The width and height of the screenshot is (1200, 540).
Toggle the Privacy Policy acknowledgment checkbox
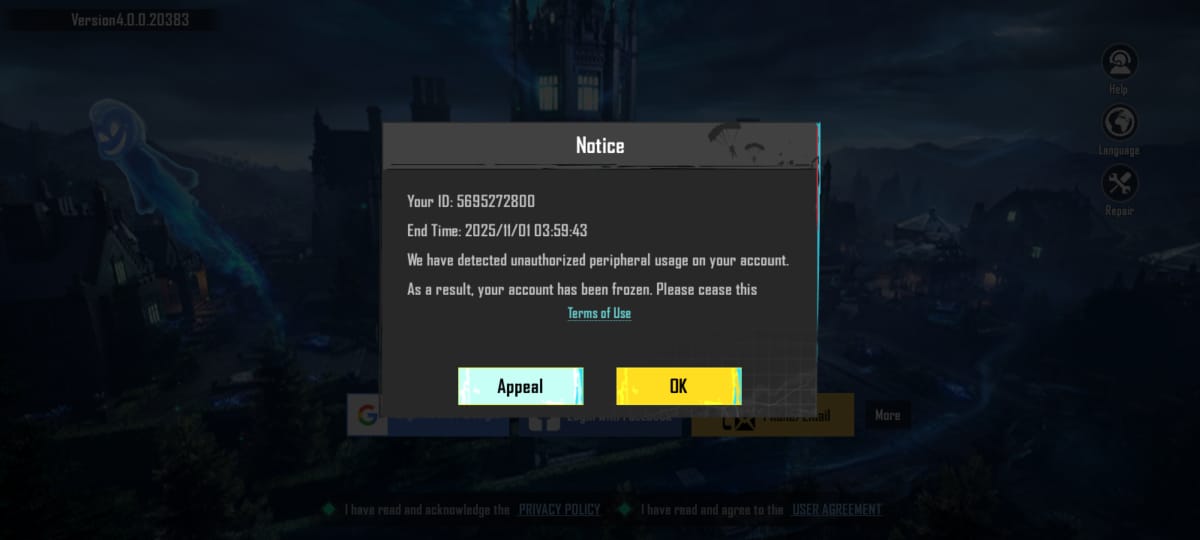[328, 510]
